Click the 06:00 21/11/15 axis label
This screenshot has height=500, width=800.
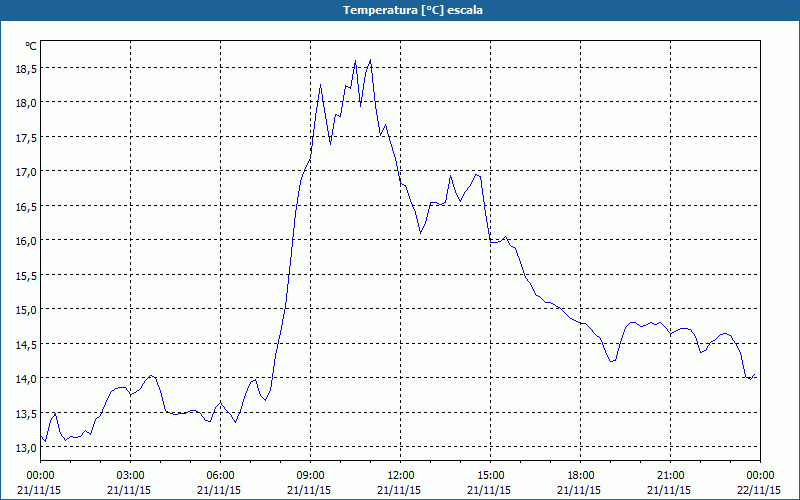coord(219,483)
